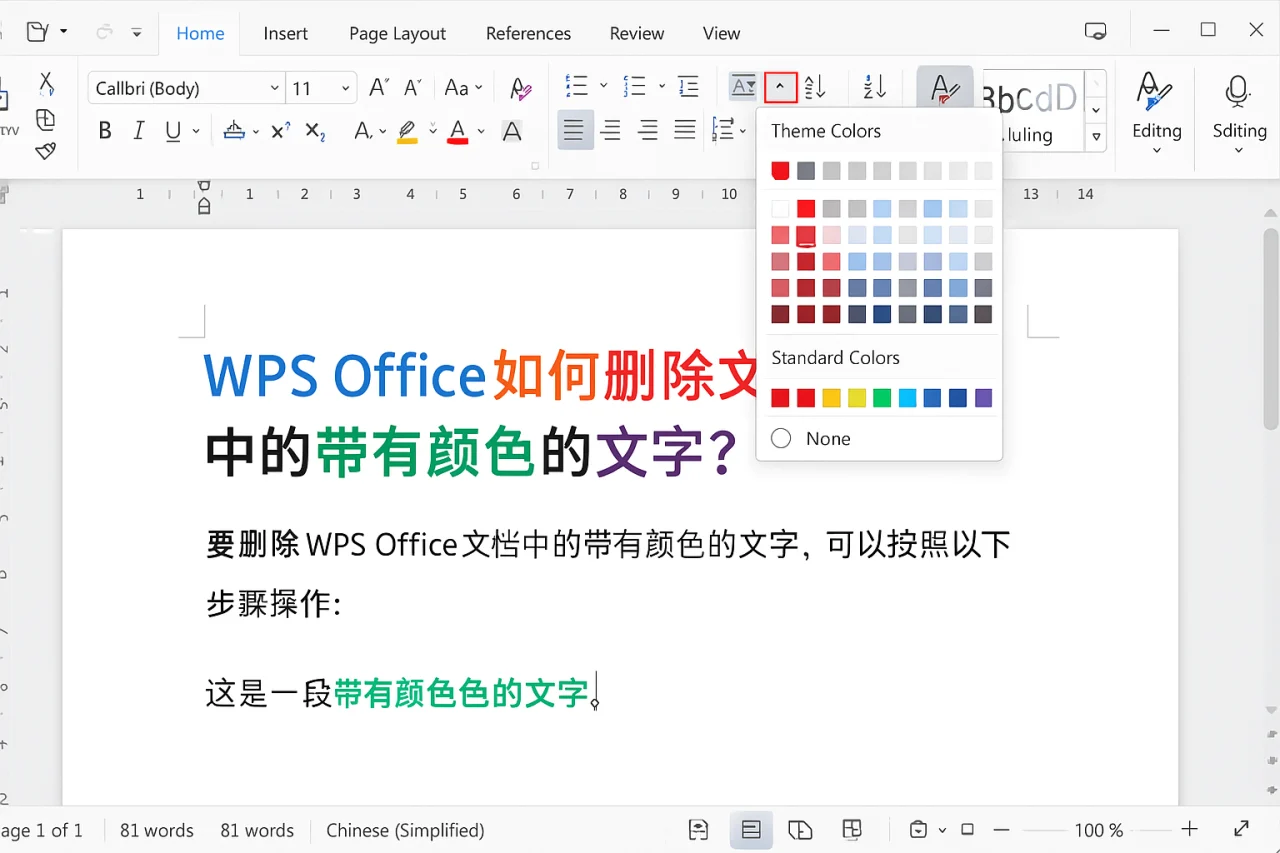The image size is (1280, 853).
Task: Open the font name dropdown for Callbri
Action: (276, 88)
